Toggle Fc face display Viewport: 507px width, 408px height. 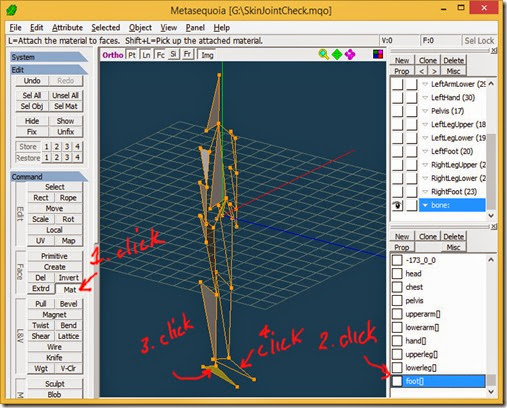tap(160, 55)
